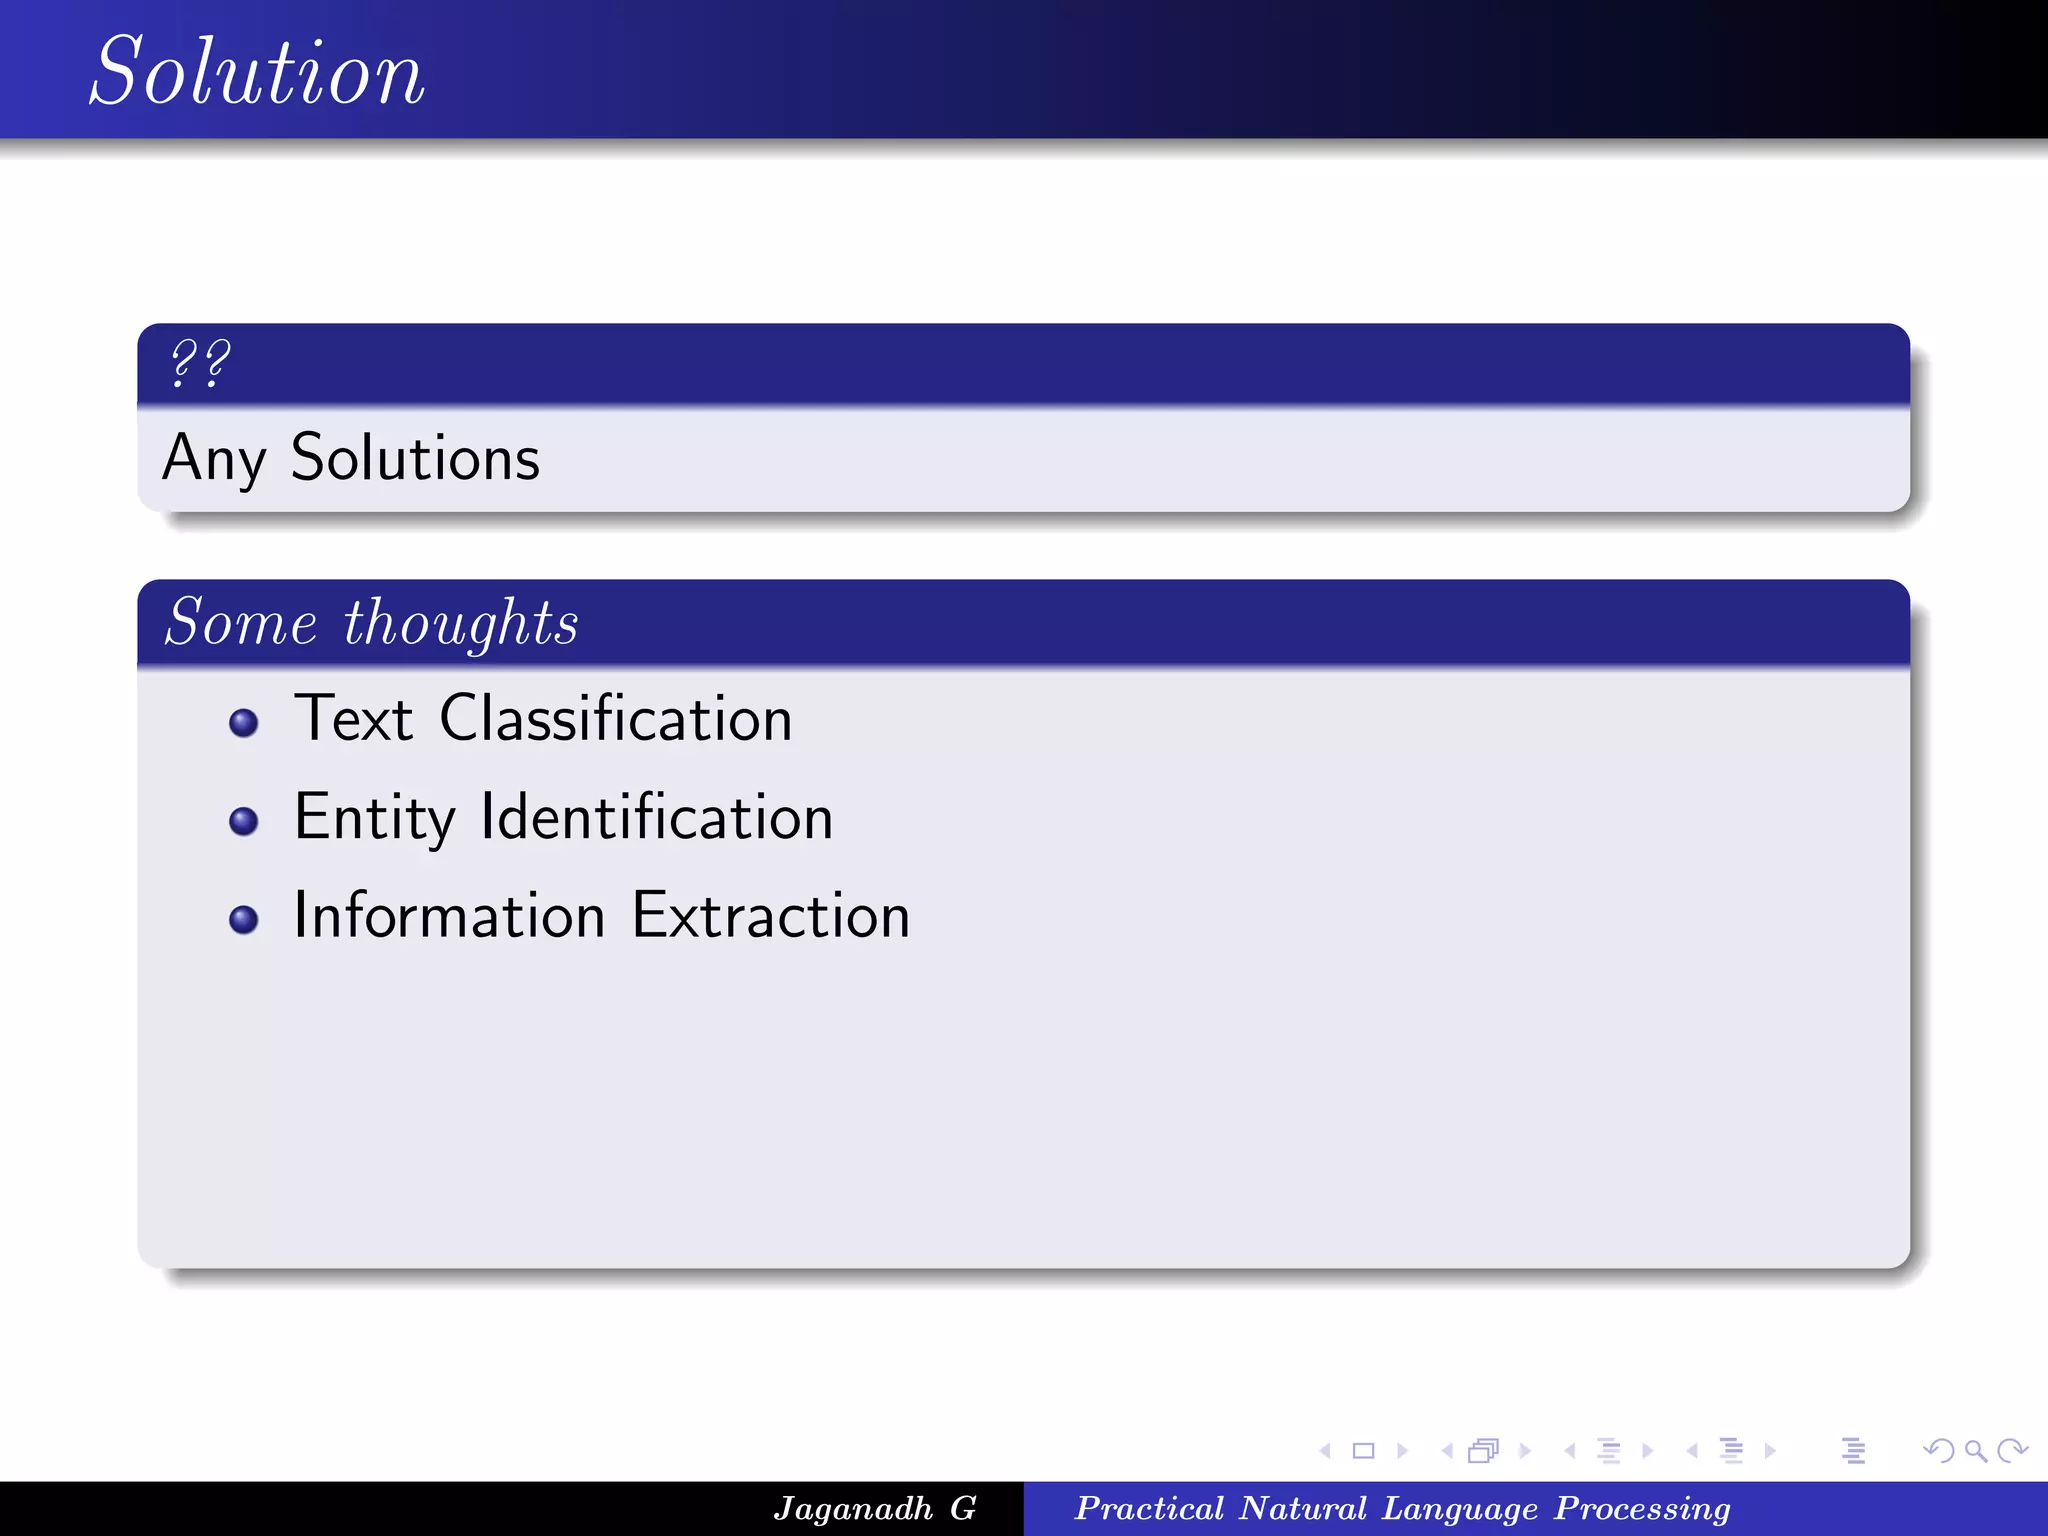Click the slide rectangle navigation icon
Viewport: 2048px width, 1536px height.
coord(1363,1450)
